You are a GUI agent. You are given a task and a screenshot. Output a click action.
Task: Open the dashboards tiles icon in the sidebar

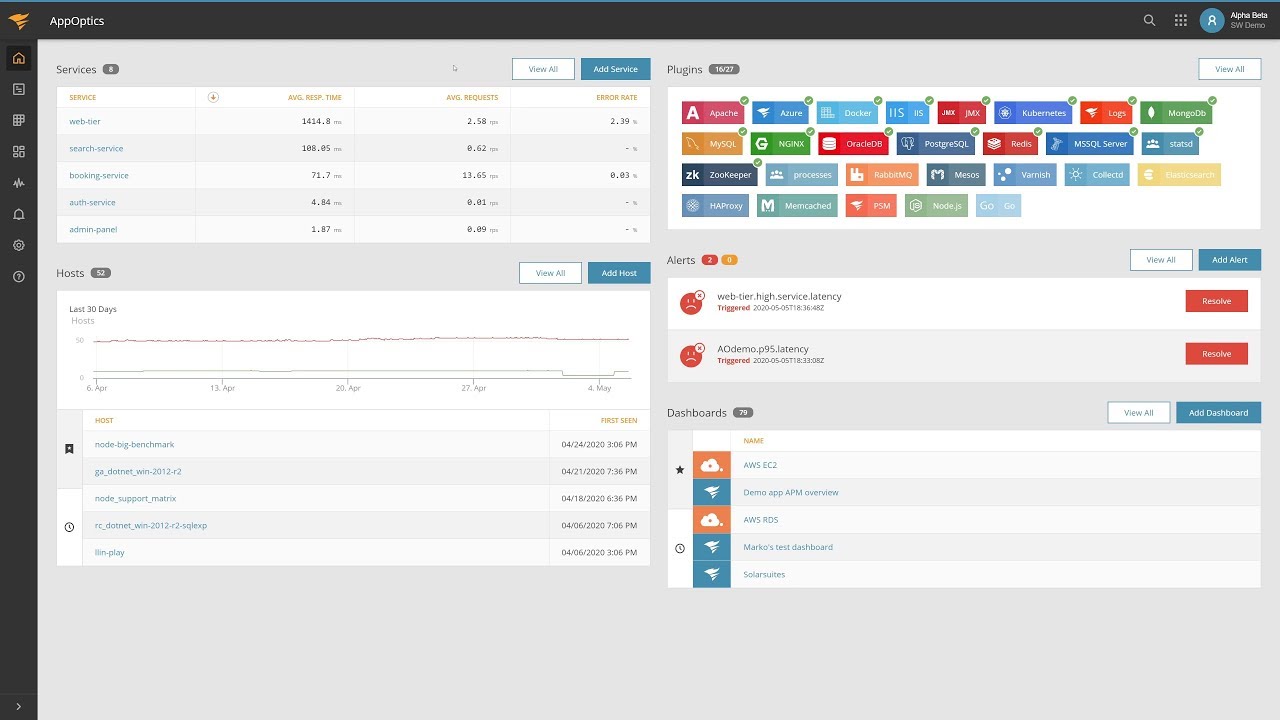coord(18,152)
